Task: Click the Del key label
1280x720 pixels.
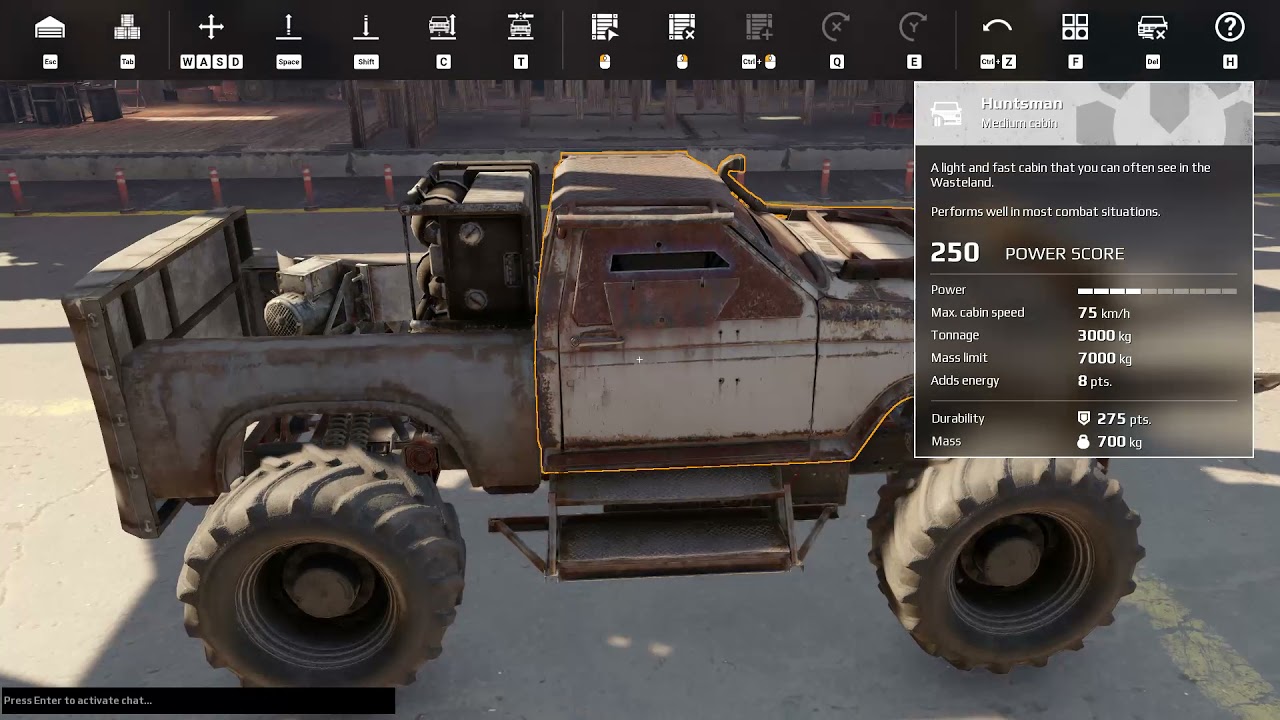Action: pyautogui.click(x=1153, y=62)
